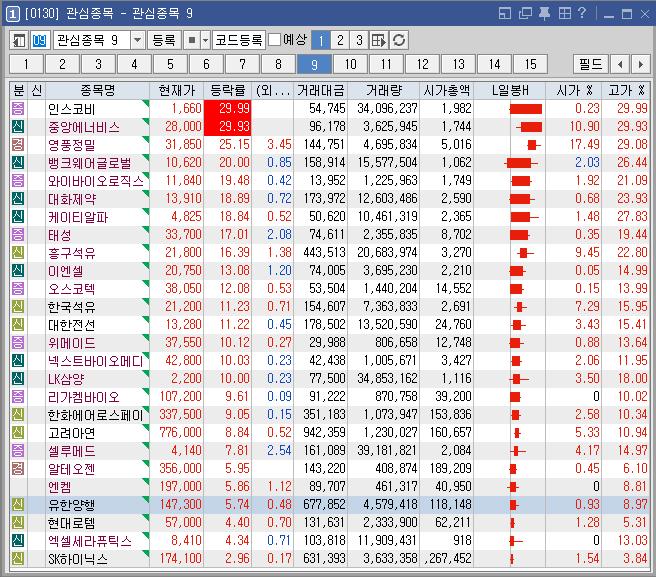This screenshot has height=577, width=656.
Task: Click the pin icon in title bar
Action: 544,13
